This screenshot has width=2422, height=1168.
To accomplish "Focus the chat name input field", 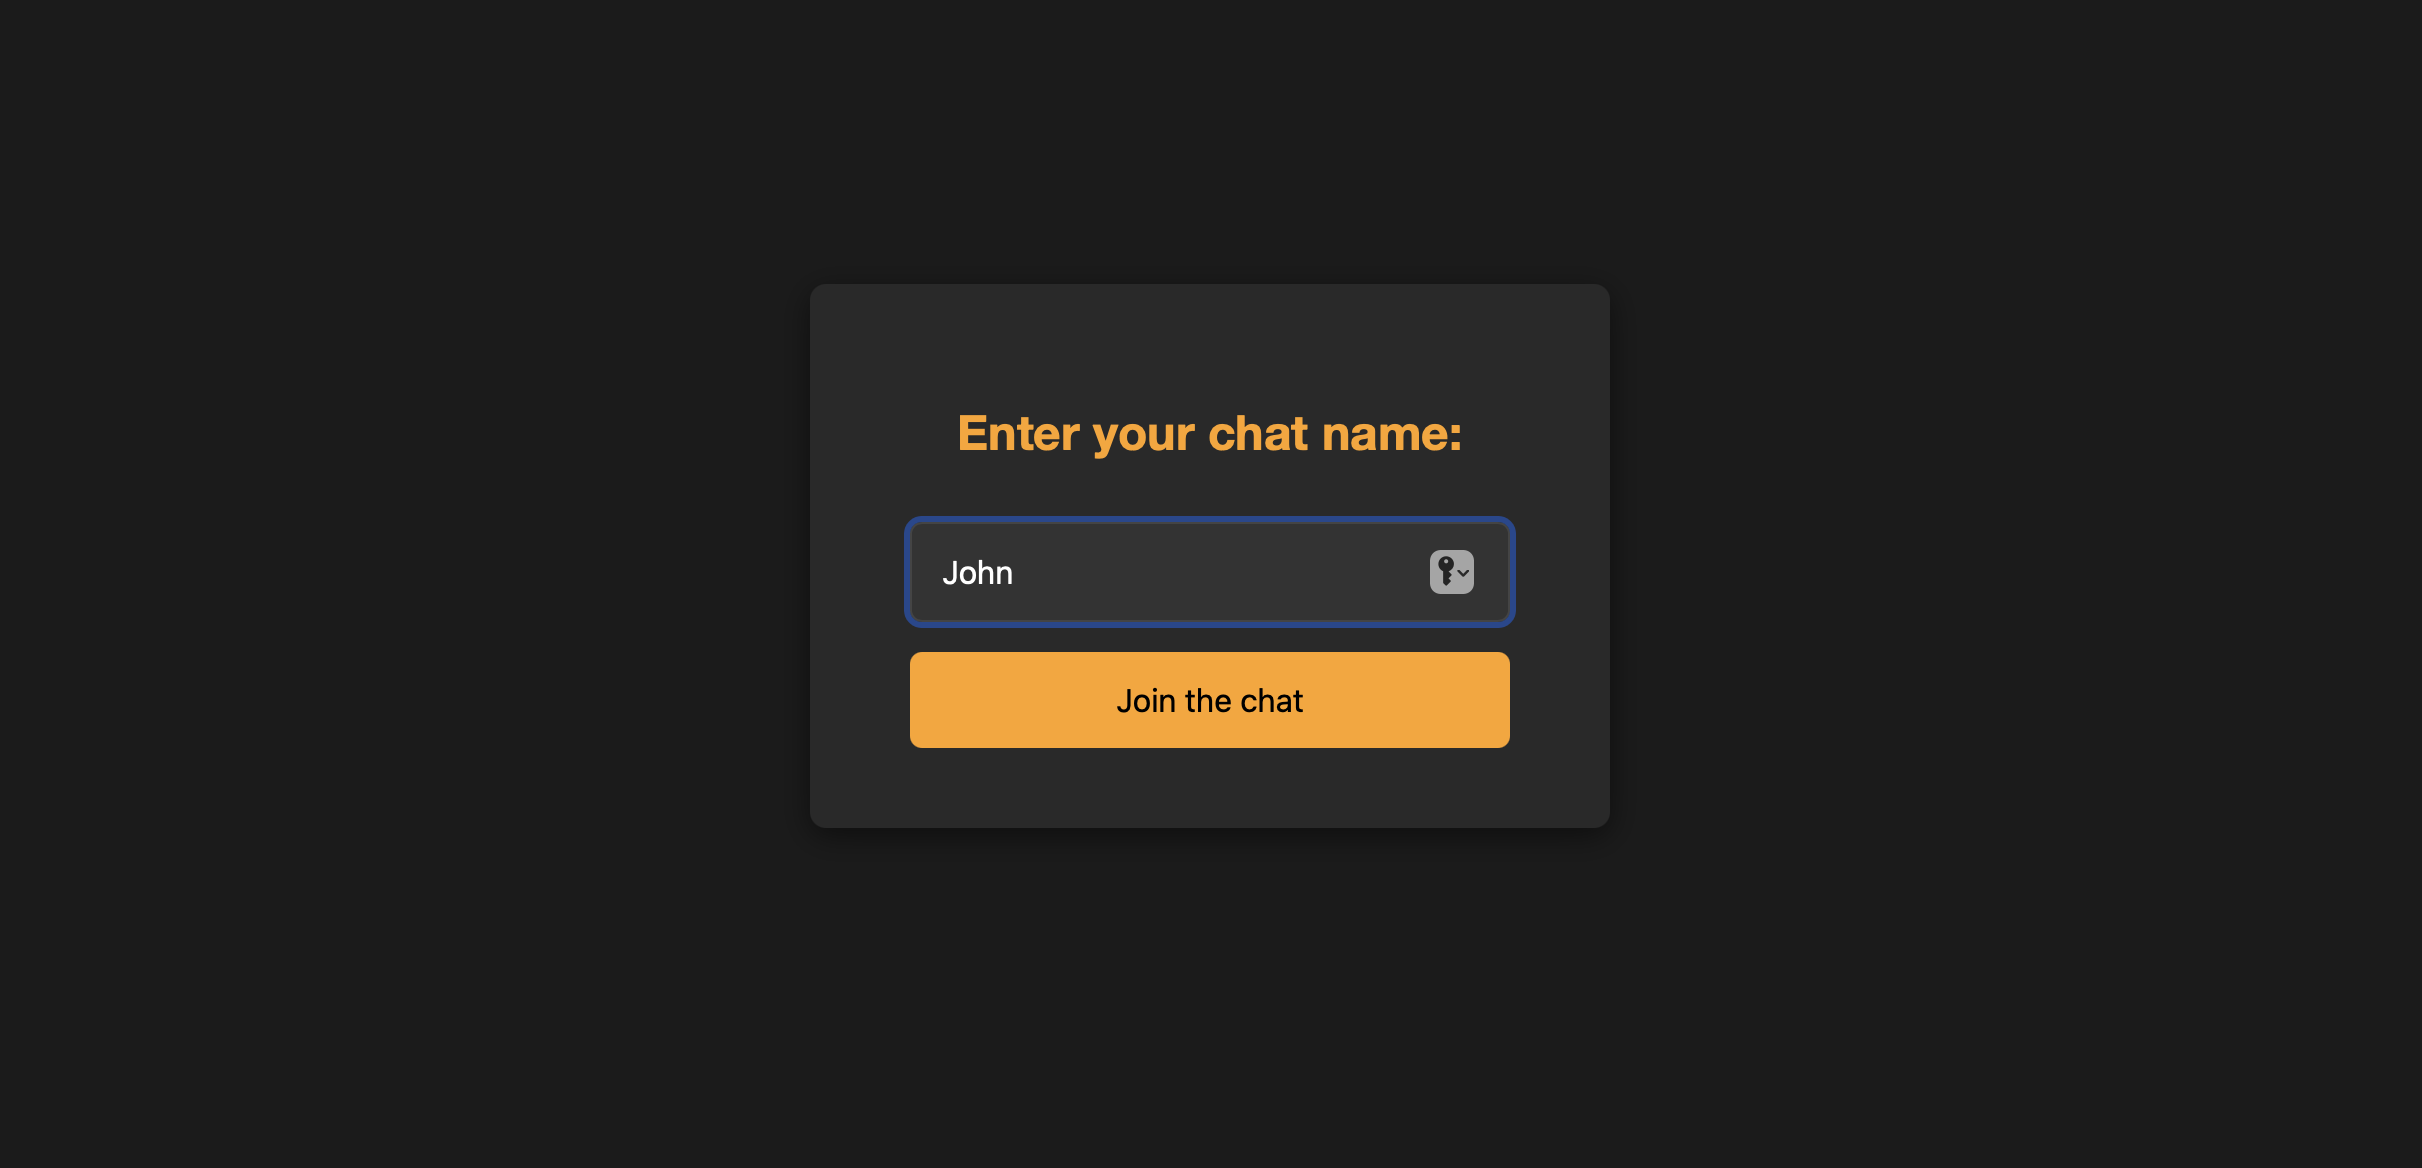I will [x=1209, y=572].
